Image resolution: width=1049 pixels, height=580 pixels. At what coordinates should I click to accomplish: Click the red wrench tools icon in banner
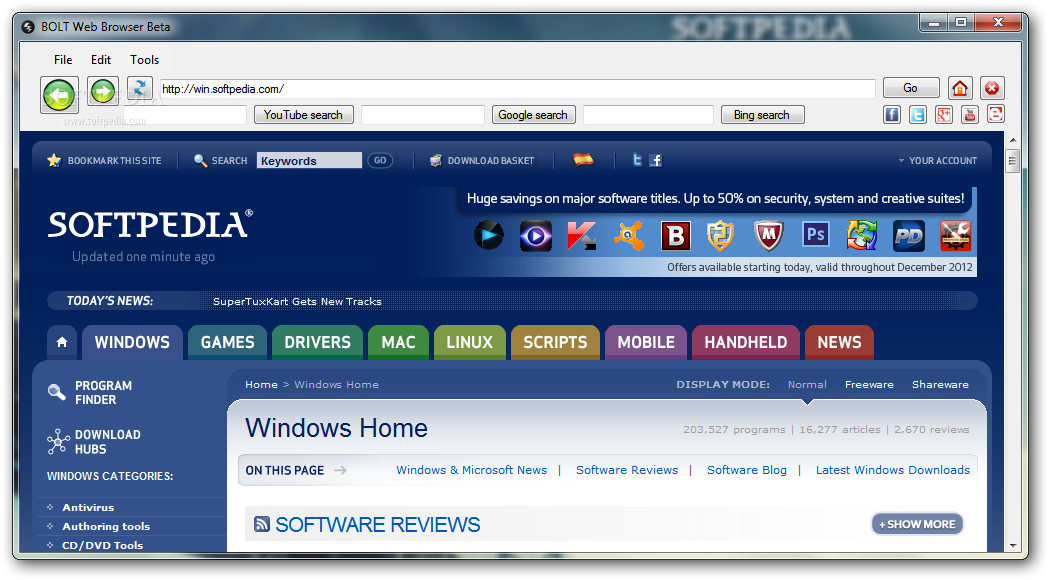pyautogui.click(x=955, y=236)
